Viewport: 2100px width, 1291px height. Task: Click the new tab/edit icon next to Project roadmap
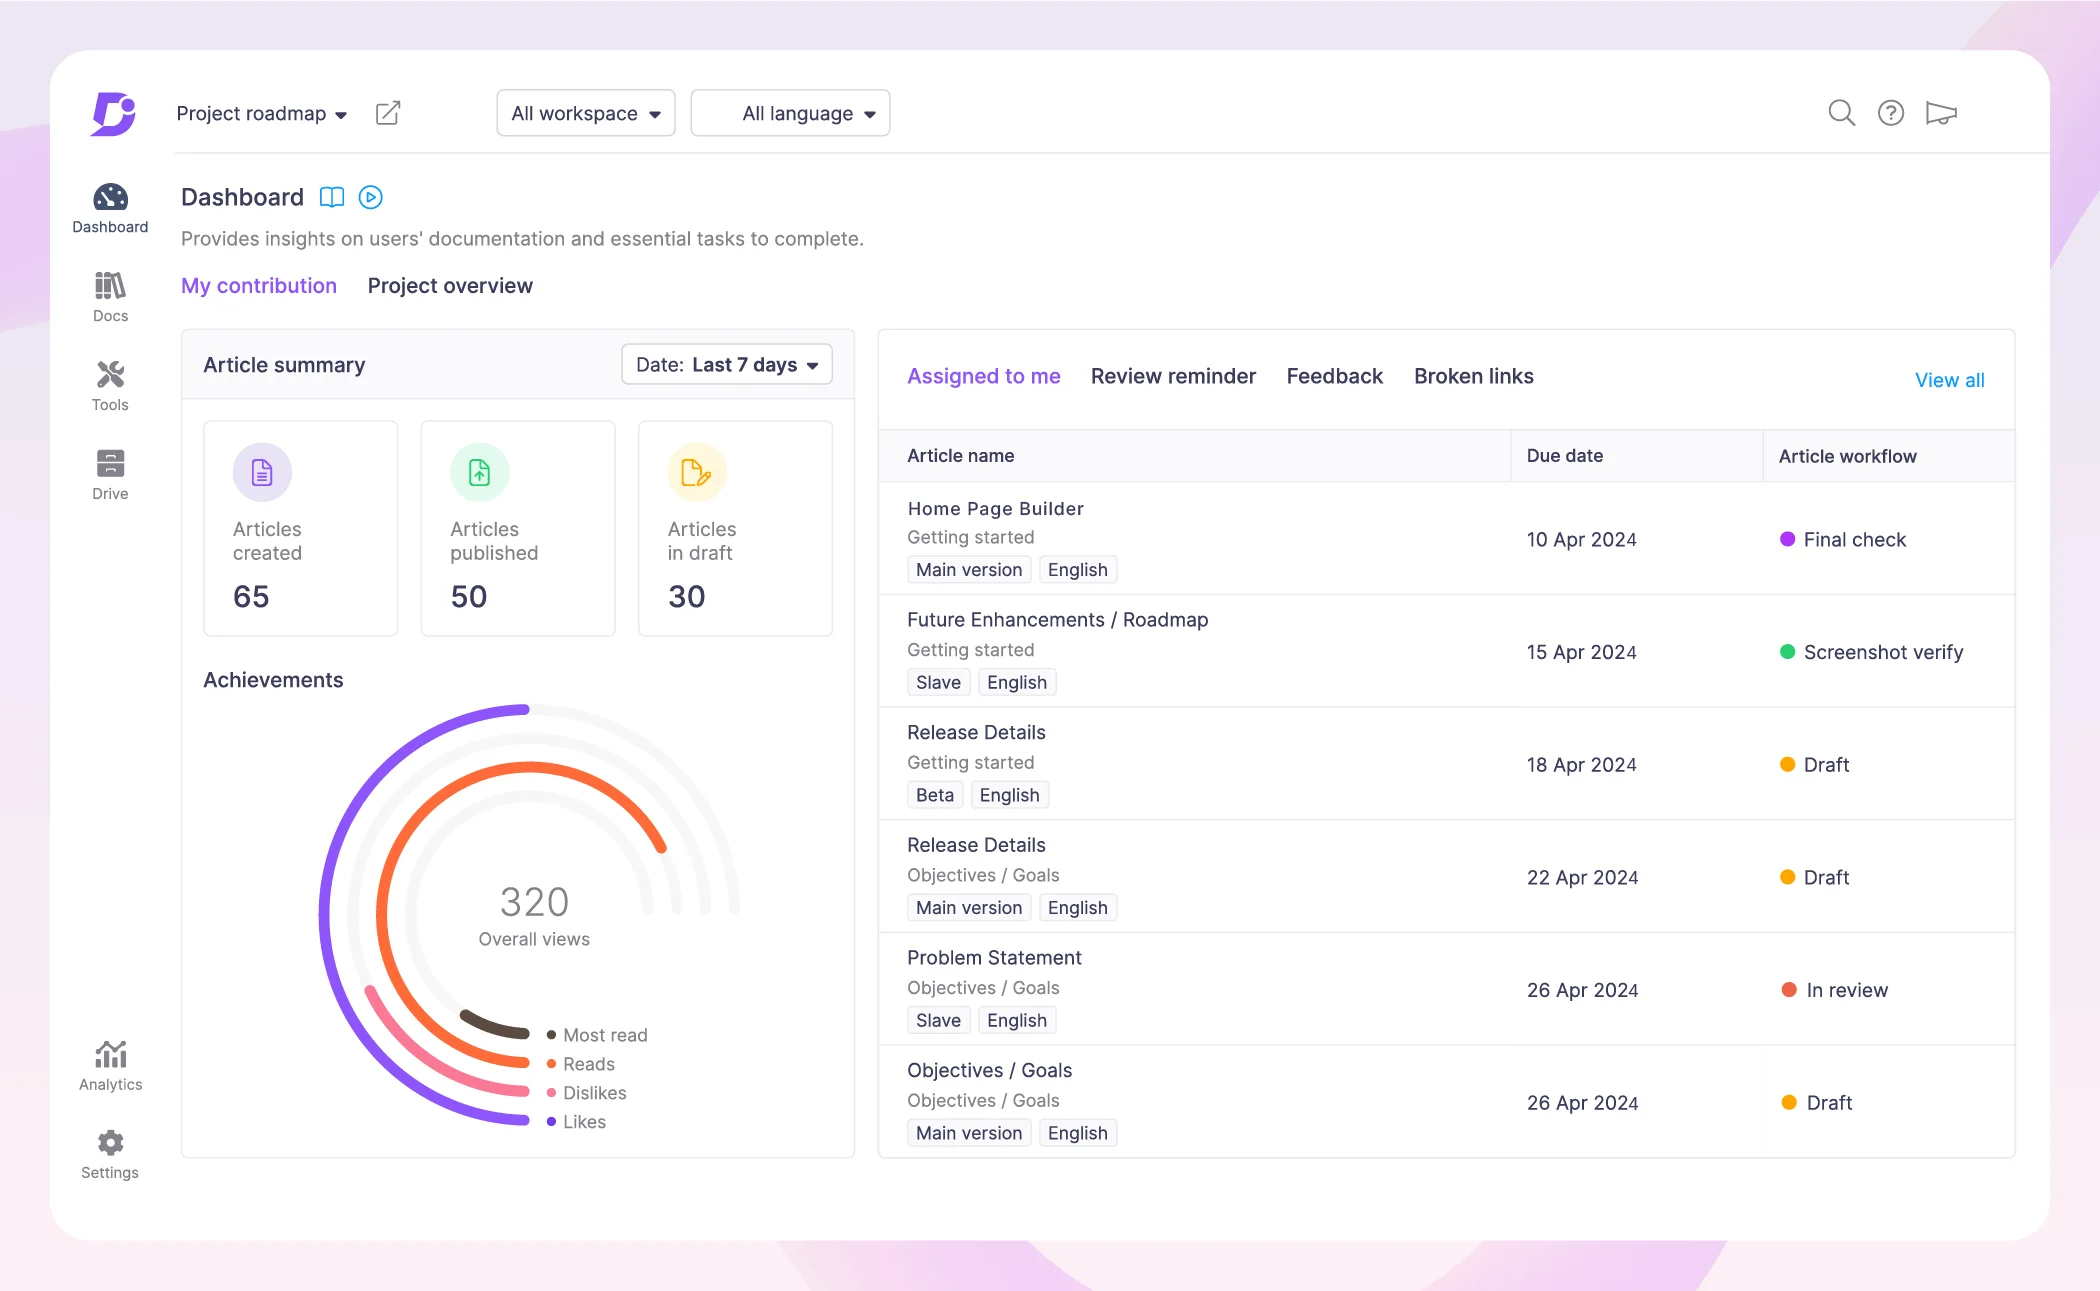[x=390, y=112]
